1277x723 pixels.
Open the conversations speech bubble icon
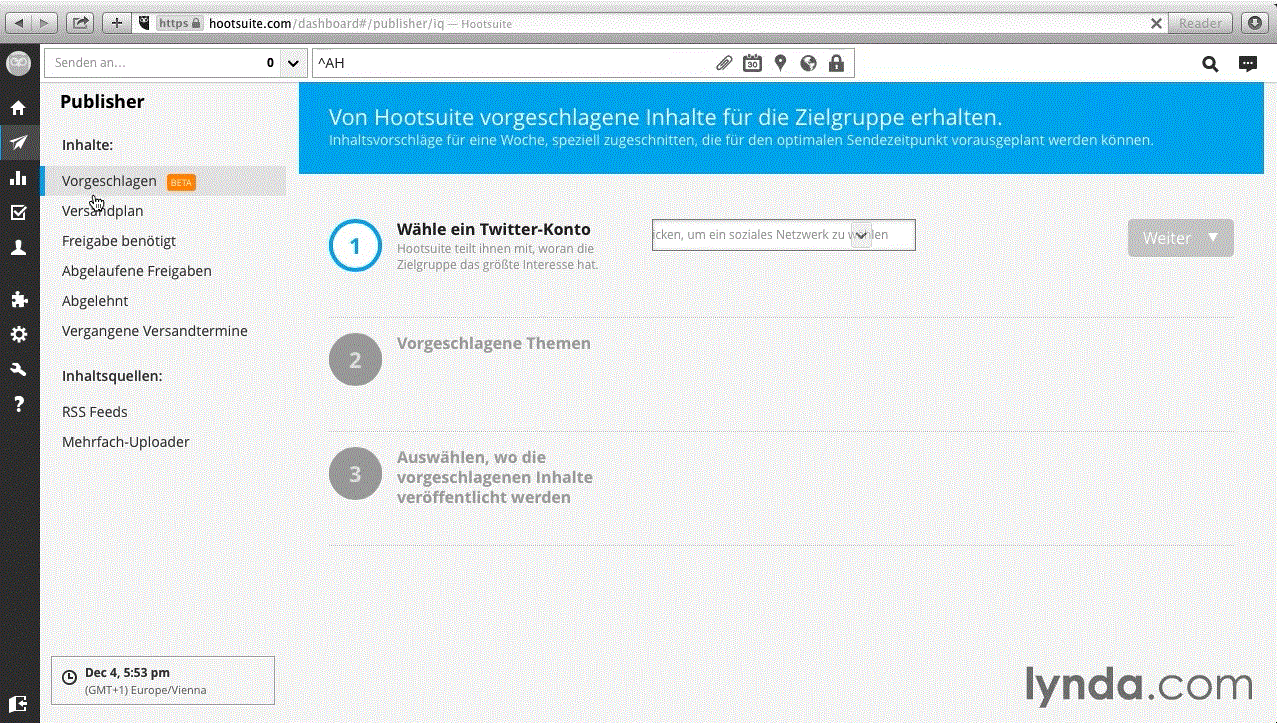(1248, 64)
